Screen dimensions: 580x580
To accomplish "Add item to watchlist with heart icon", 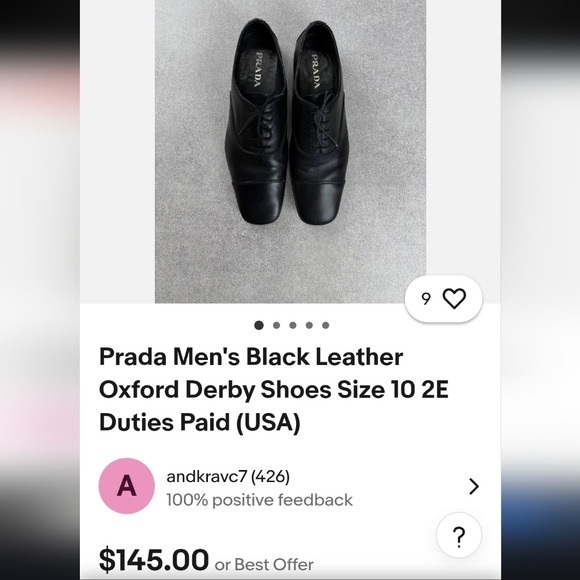I will point(454,299).
